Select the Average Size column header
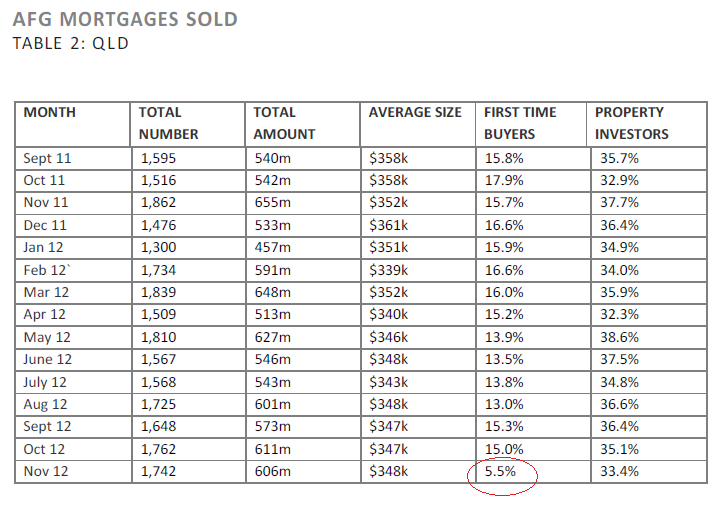728x511 pixels. click(415, 112)
